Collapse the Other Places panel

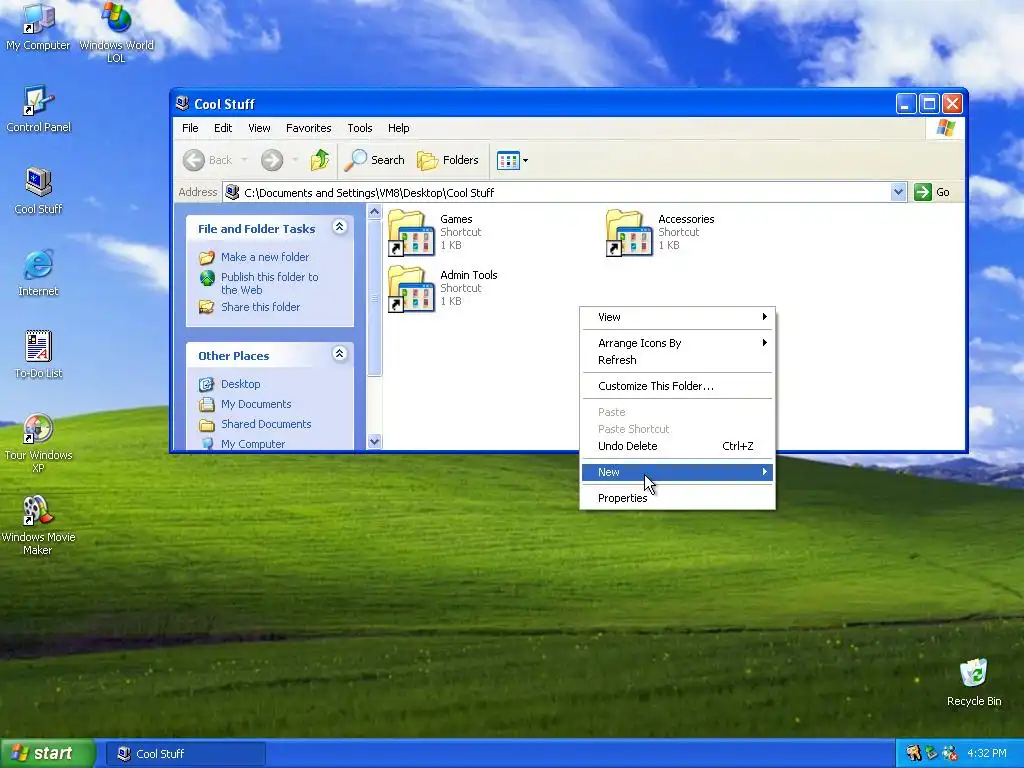point(340,354)
